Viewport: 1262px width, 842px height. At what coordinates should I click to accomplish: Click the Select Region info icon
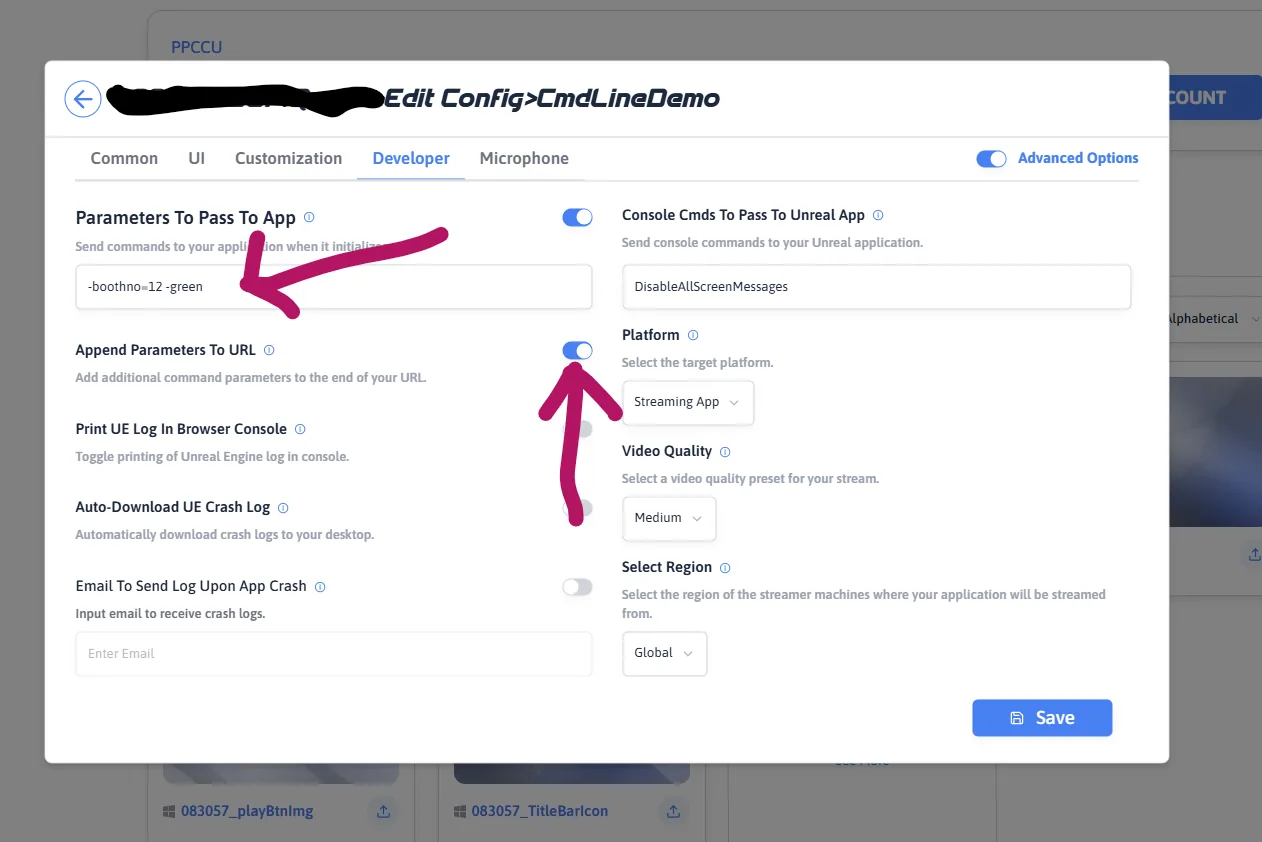(725, 568)
